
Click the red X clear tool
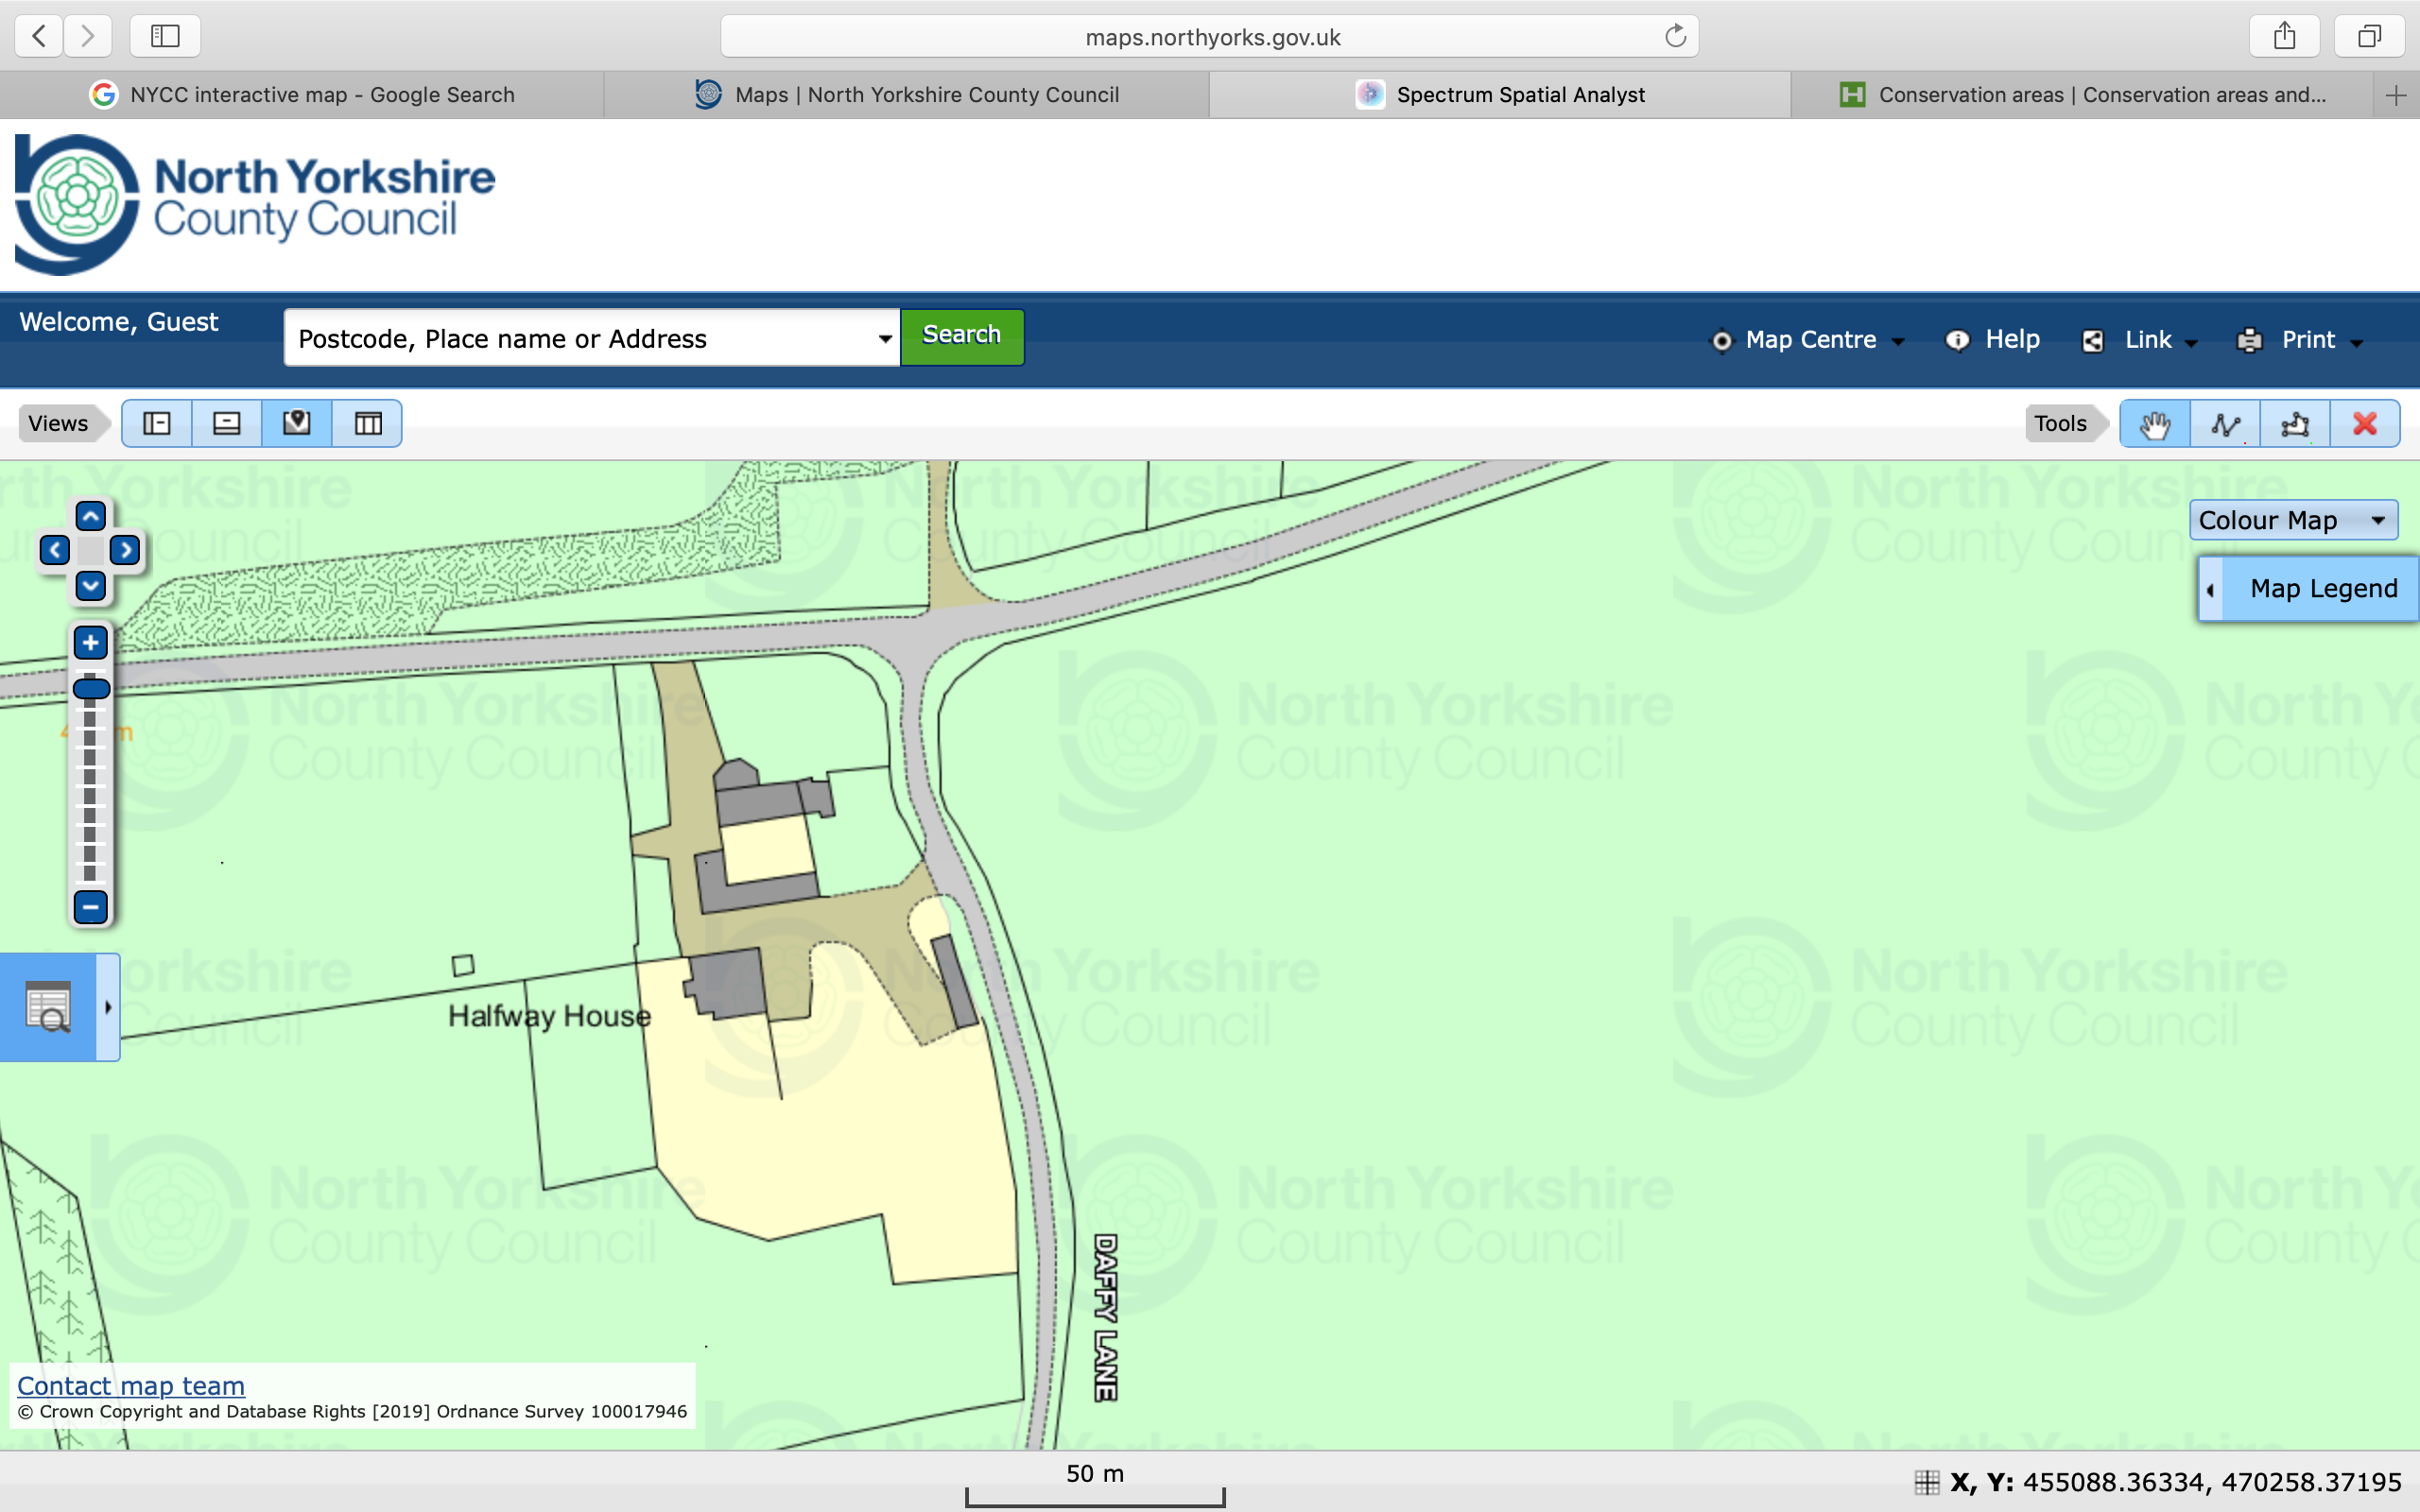pos(2365,424)
